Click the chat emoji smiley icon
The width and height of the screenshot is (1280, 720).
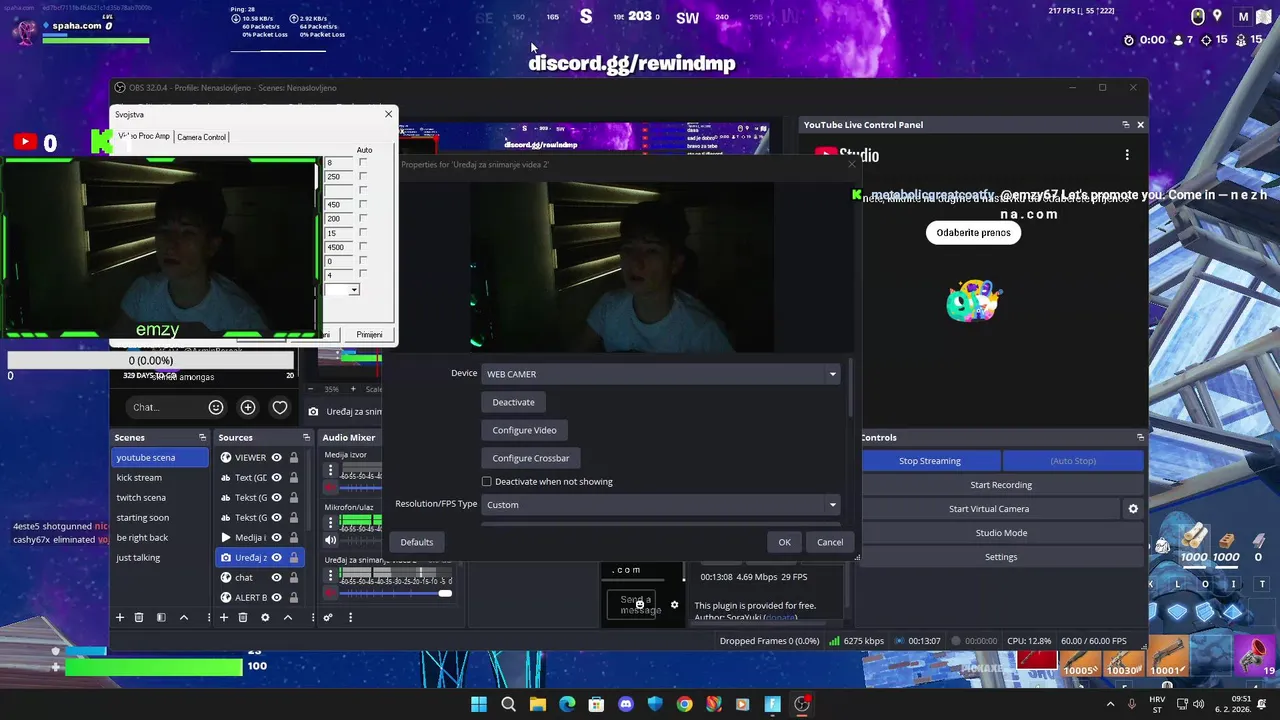click(216, 407)
